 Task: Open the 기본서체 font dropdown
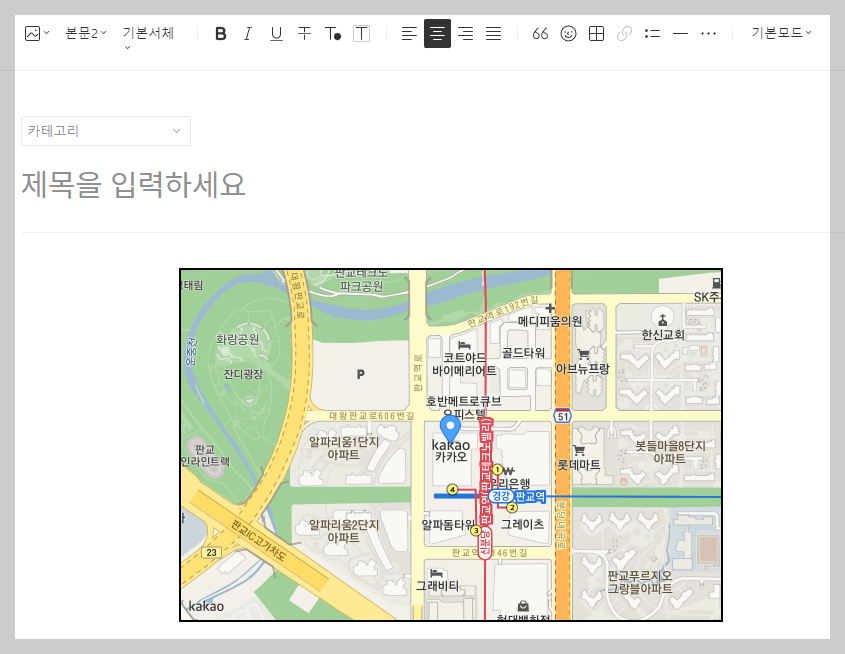pos(148,37)
